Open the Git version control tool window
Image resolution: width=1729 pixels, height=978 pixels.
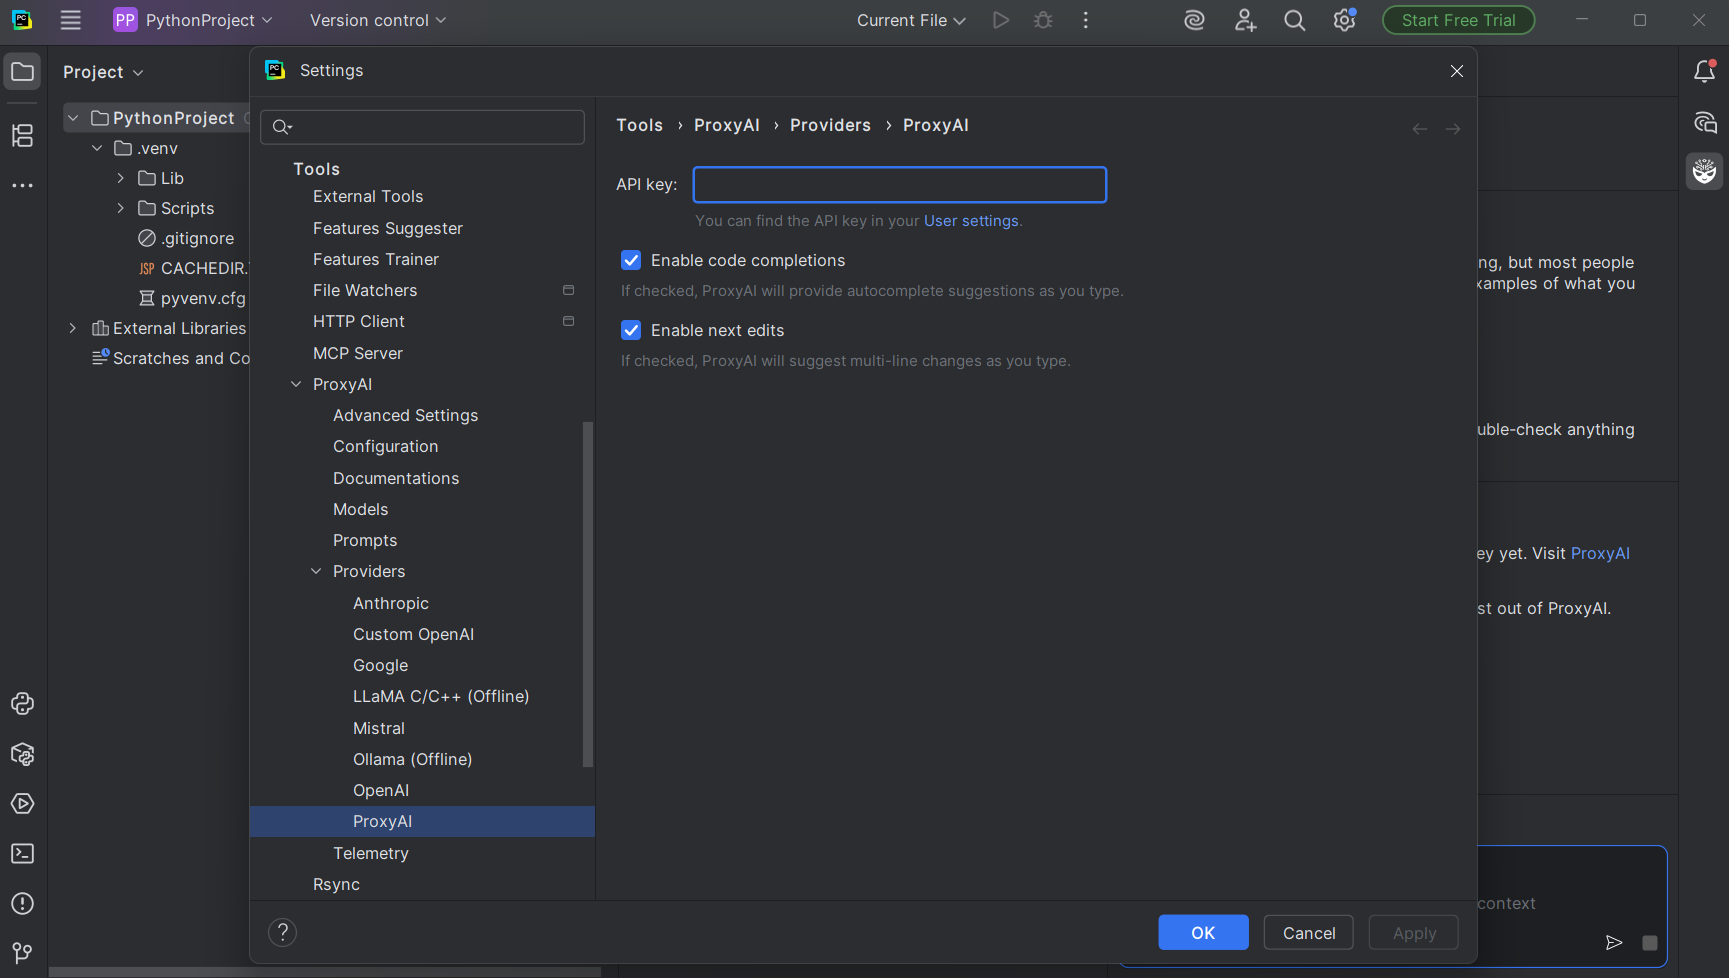click(x=22, y=953)
